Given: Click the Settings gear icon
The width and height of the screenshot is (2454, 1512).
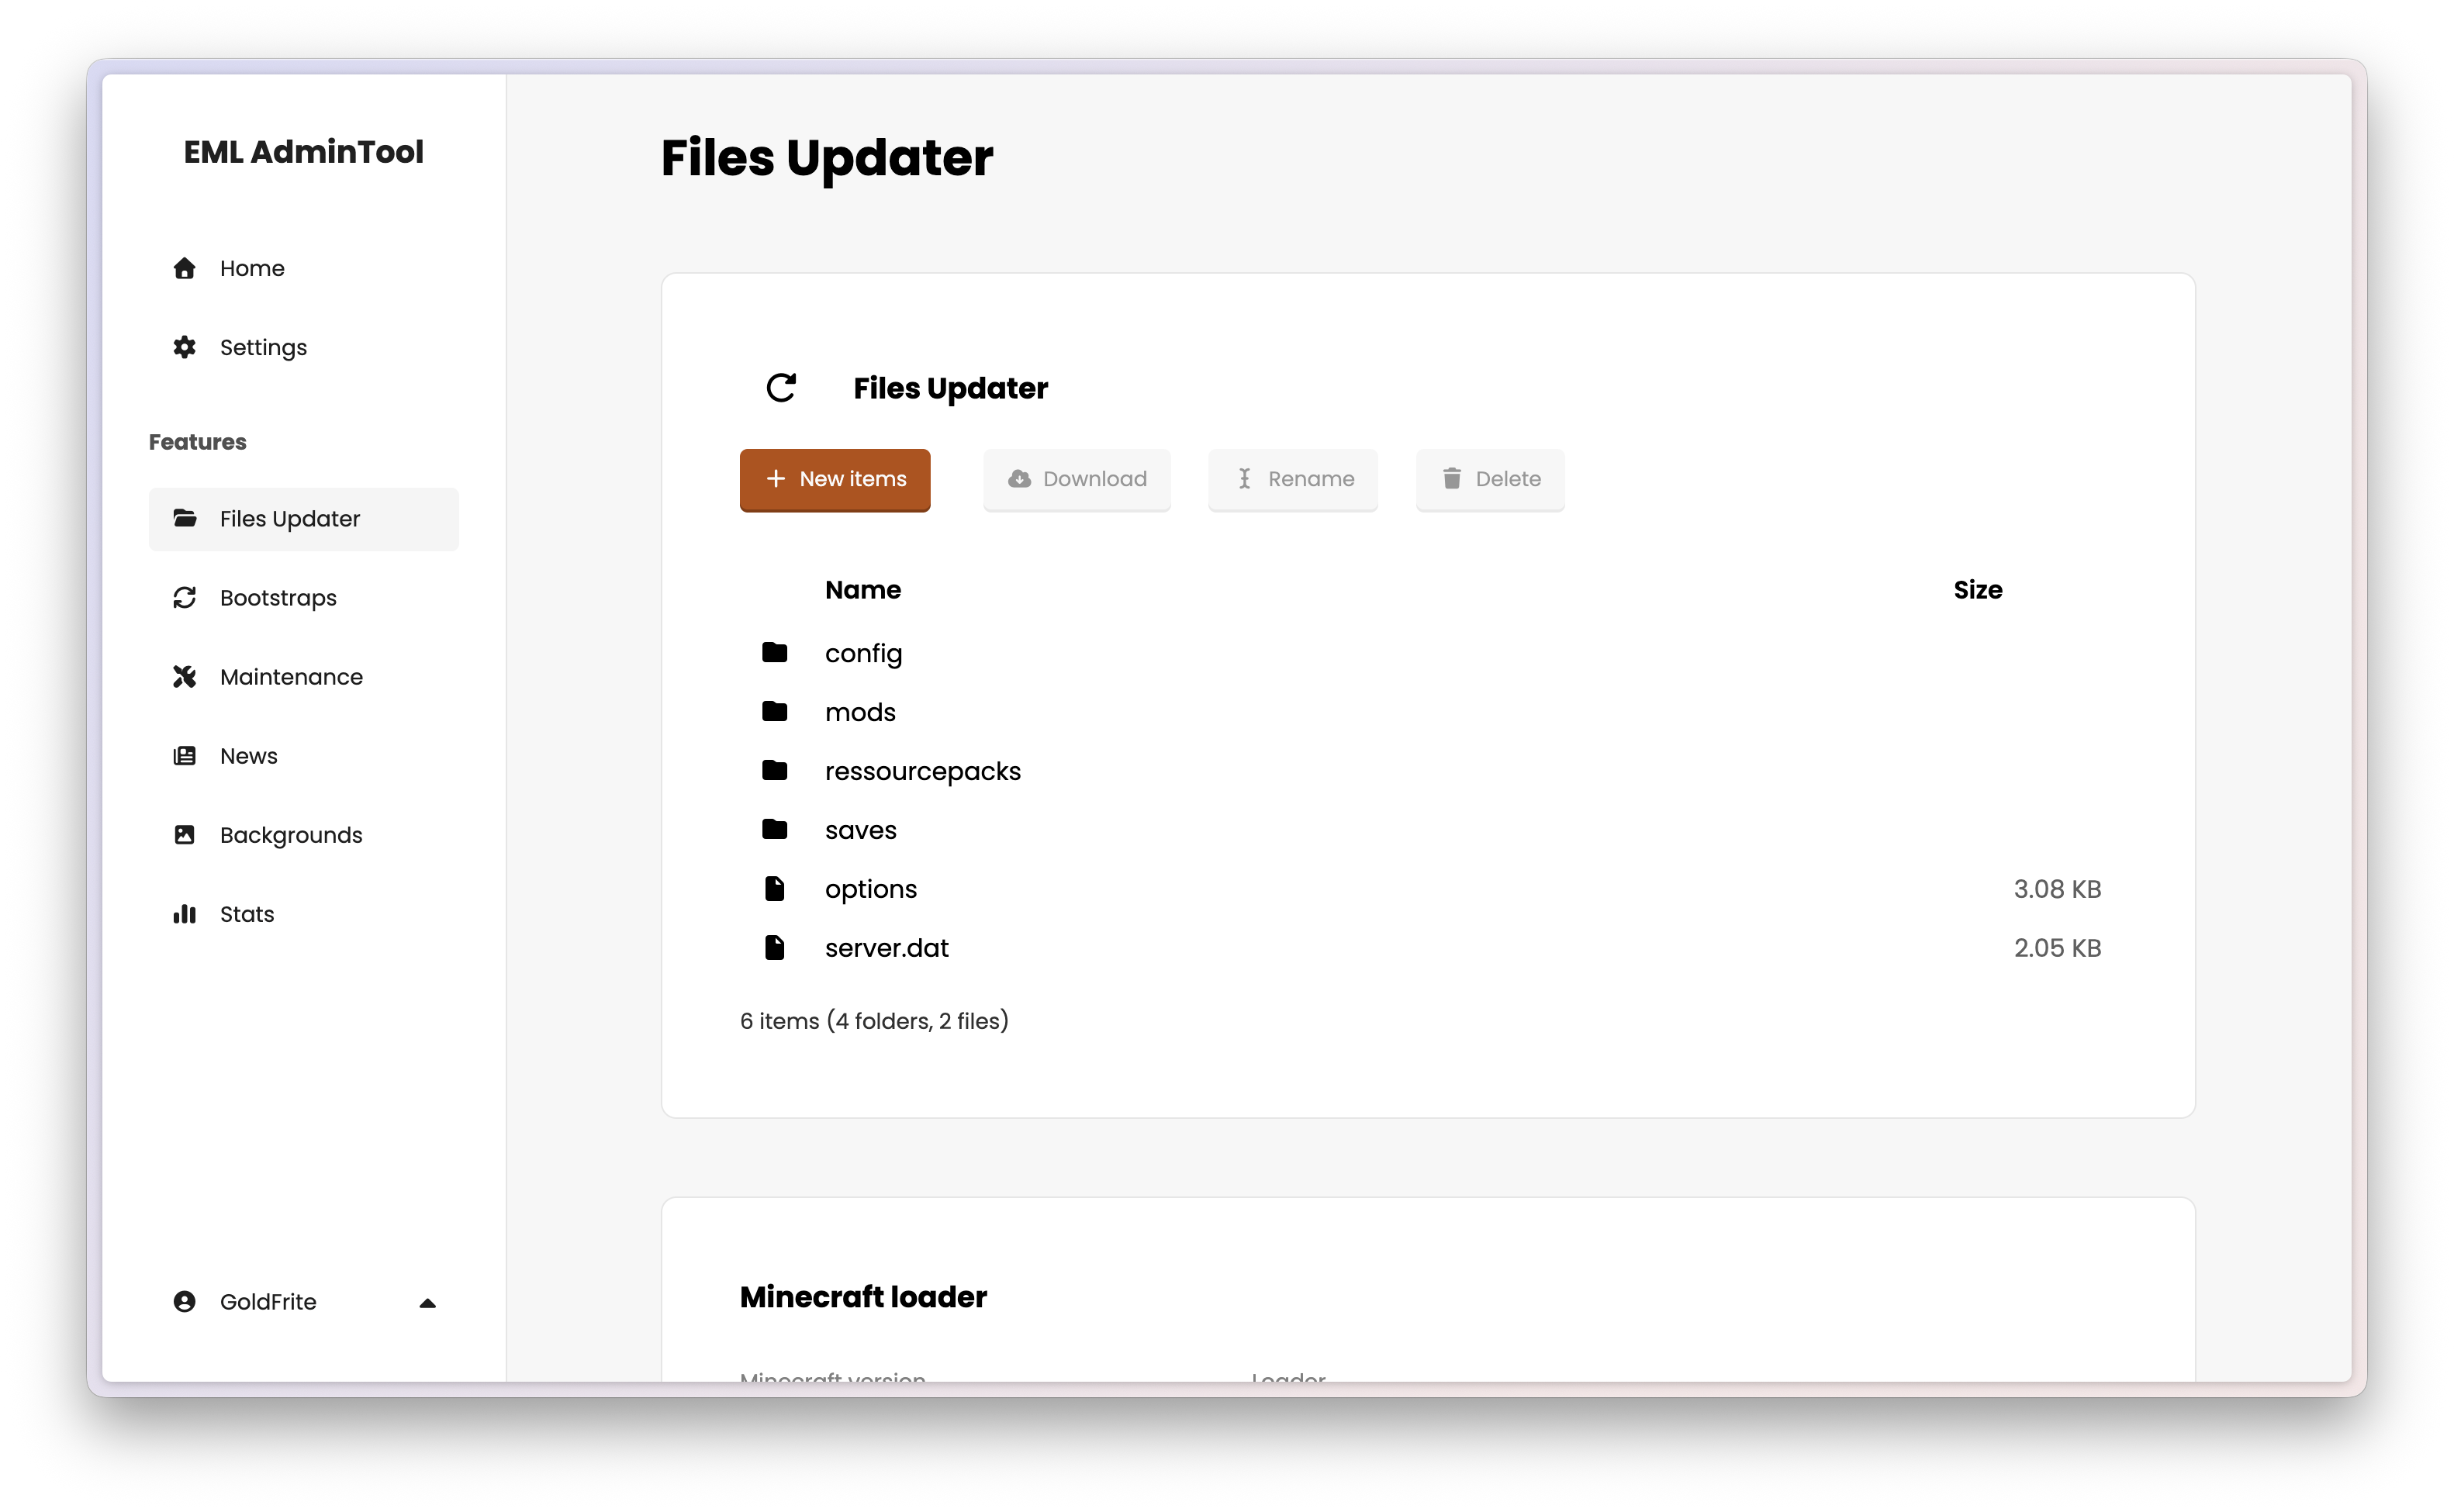Looking at the screenshot, I should [x=184, y=347].
